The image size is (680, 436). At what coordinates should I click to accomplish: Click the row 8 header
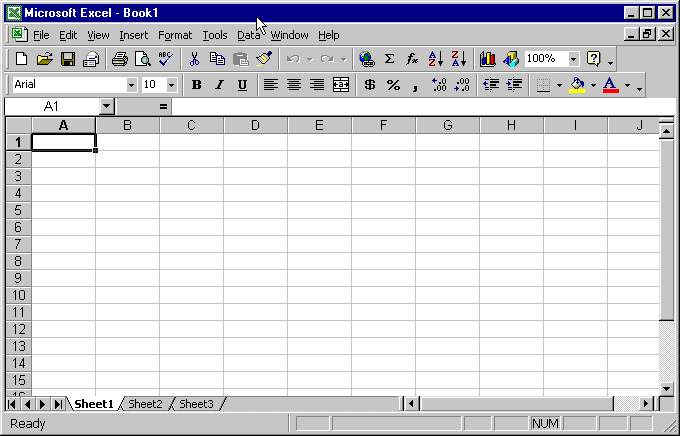tap(17, 261)
